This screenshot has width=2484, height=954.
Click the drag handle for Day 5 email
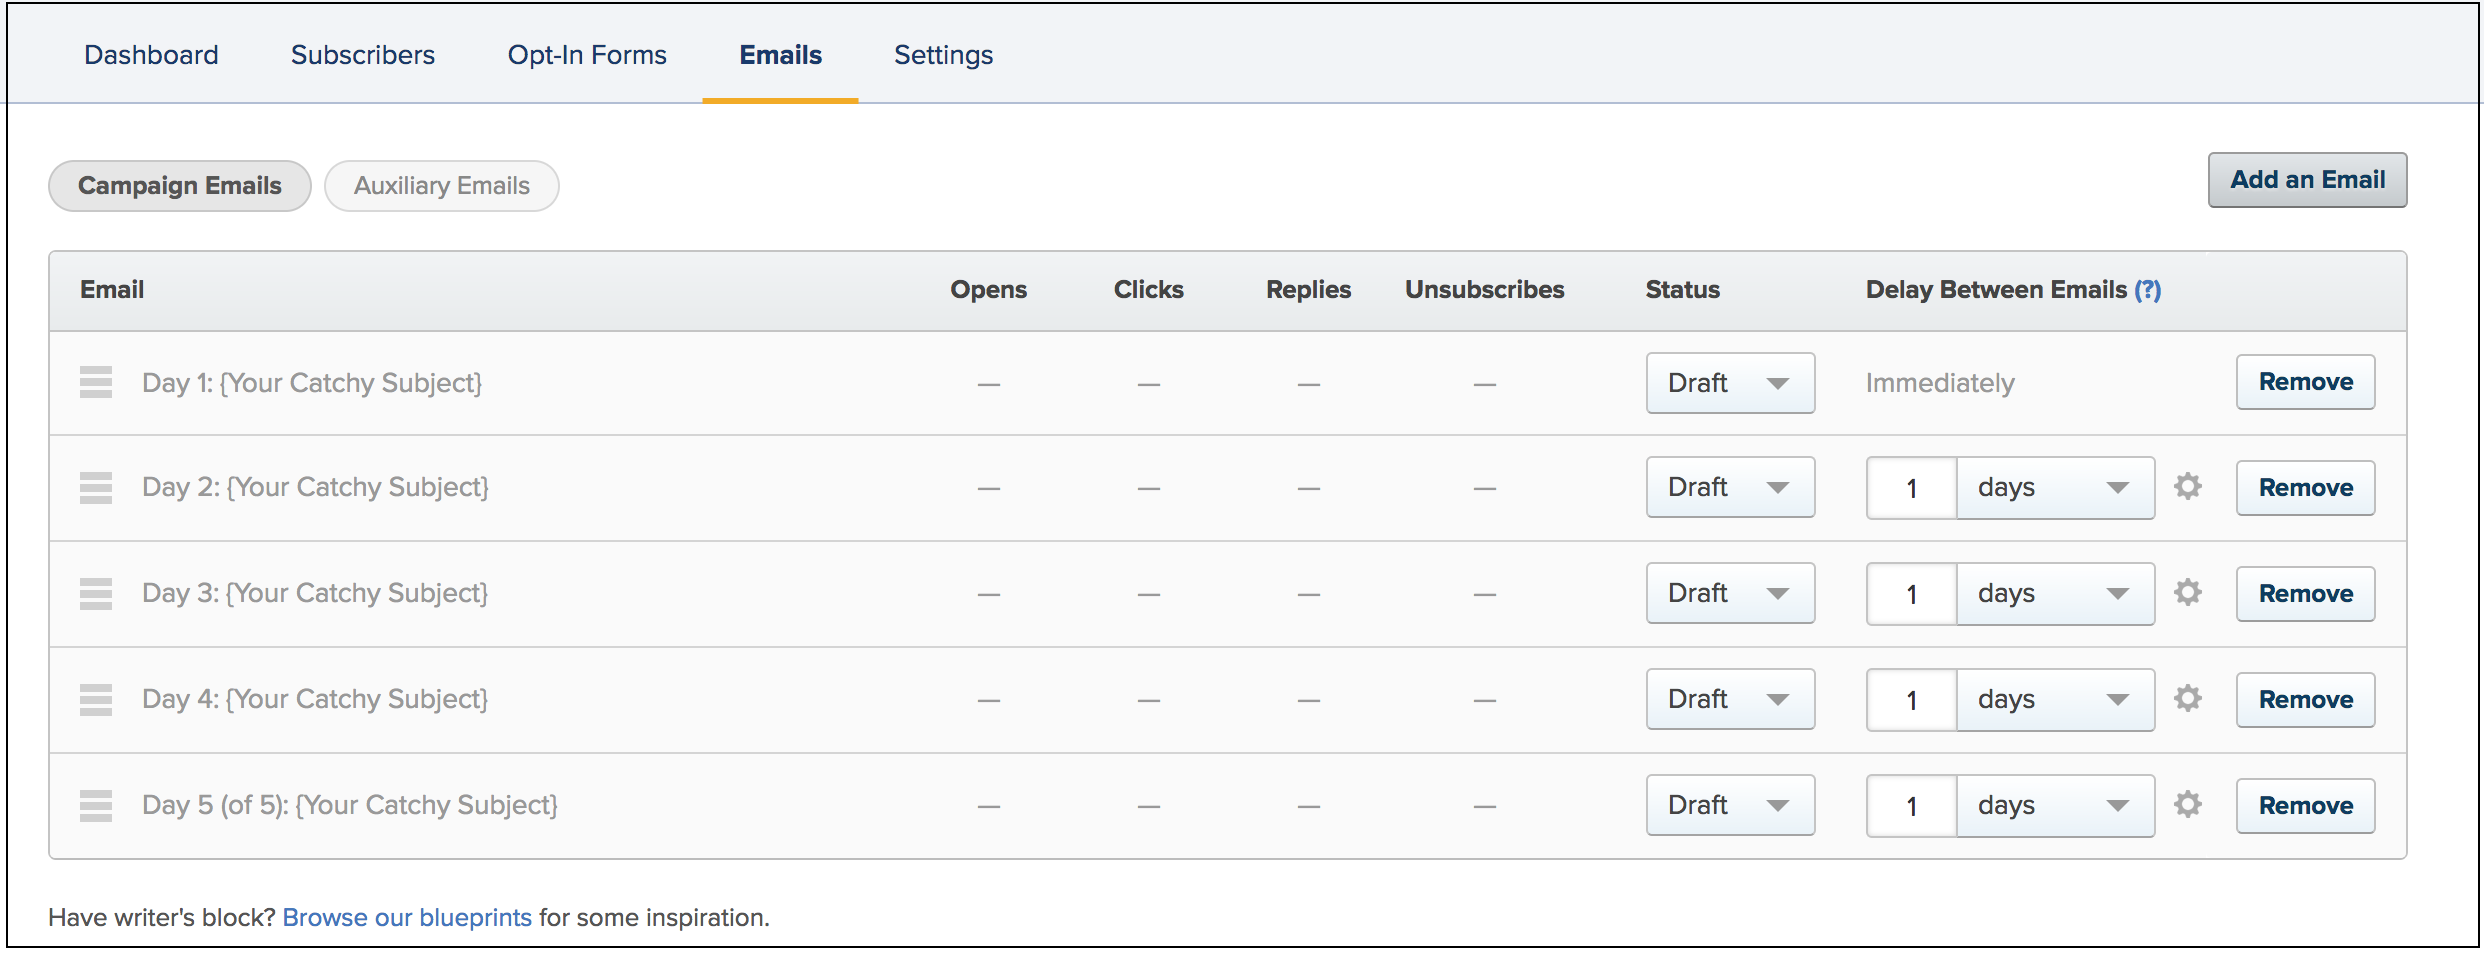pyautogui.click(x=96, y=806)
